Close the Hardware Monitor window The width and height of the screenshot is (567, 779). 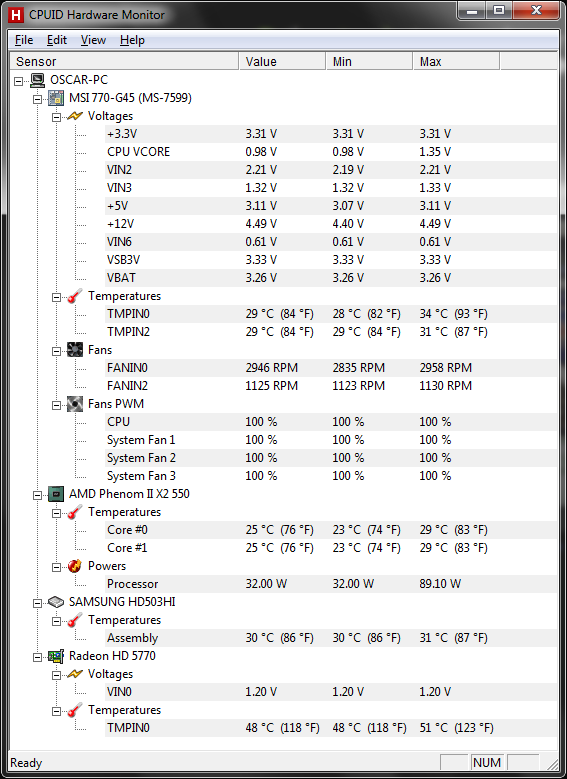536,11
